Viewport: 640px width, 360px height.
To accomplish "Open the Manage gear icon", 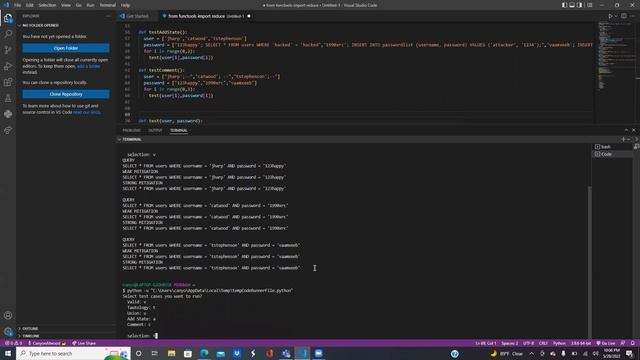I will [x=8, y=331].
